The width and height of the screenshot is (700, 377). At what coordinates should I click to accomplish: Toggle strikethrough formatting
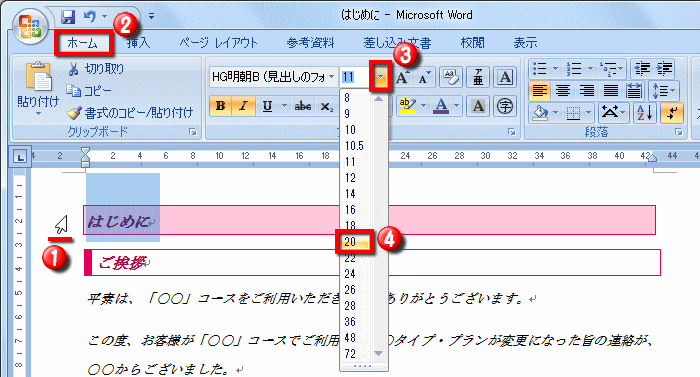pyautogui.click(x=303, y=106)
